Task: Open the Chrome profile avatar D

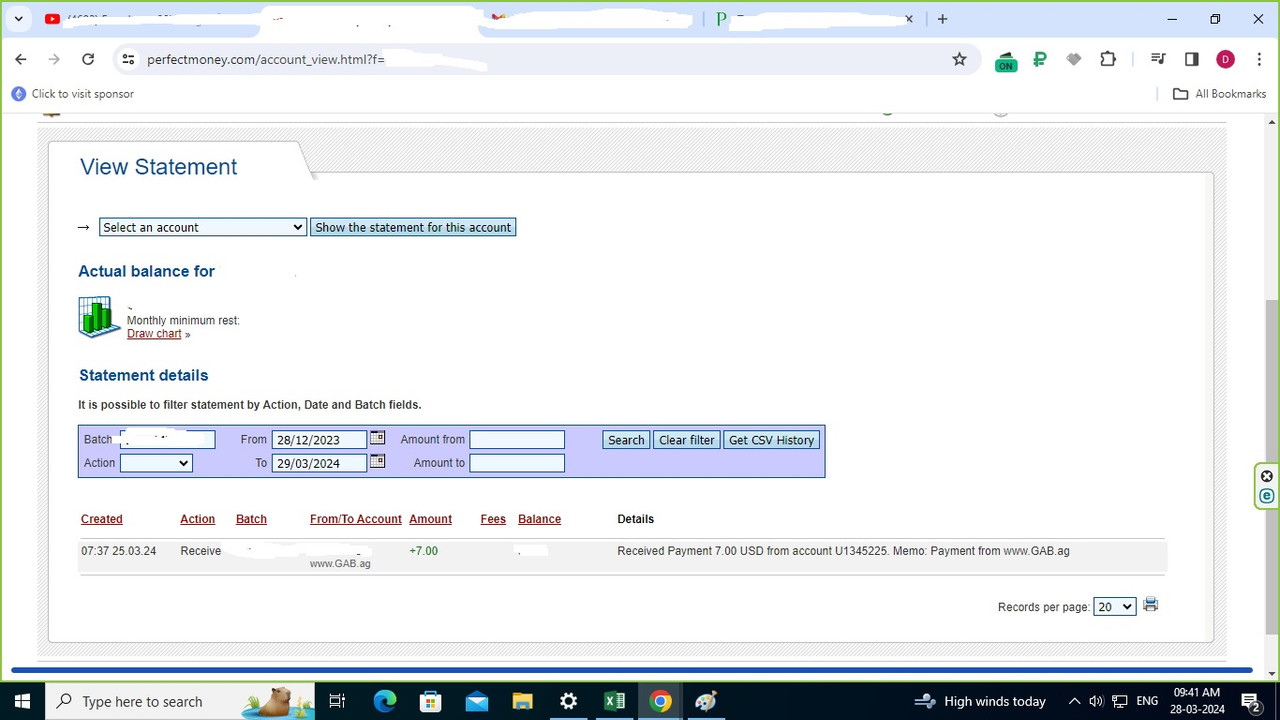Action: click(1225, 59)
